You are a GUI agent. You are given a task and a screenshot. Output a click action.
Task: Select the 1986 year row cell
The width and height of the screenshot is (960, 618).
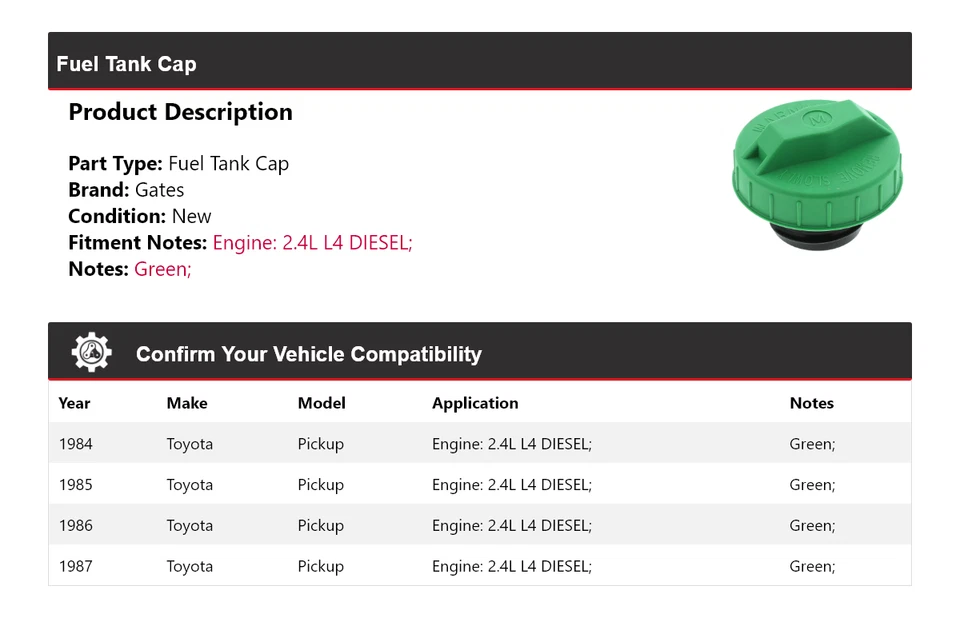pos(75,525)
